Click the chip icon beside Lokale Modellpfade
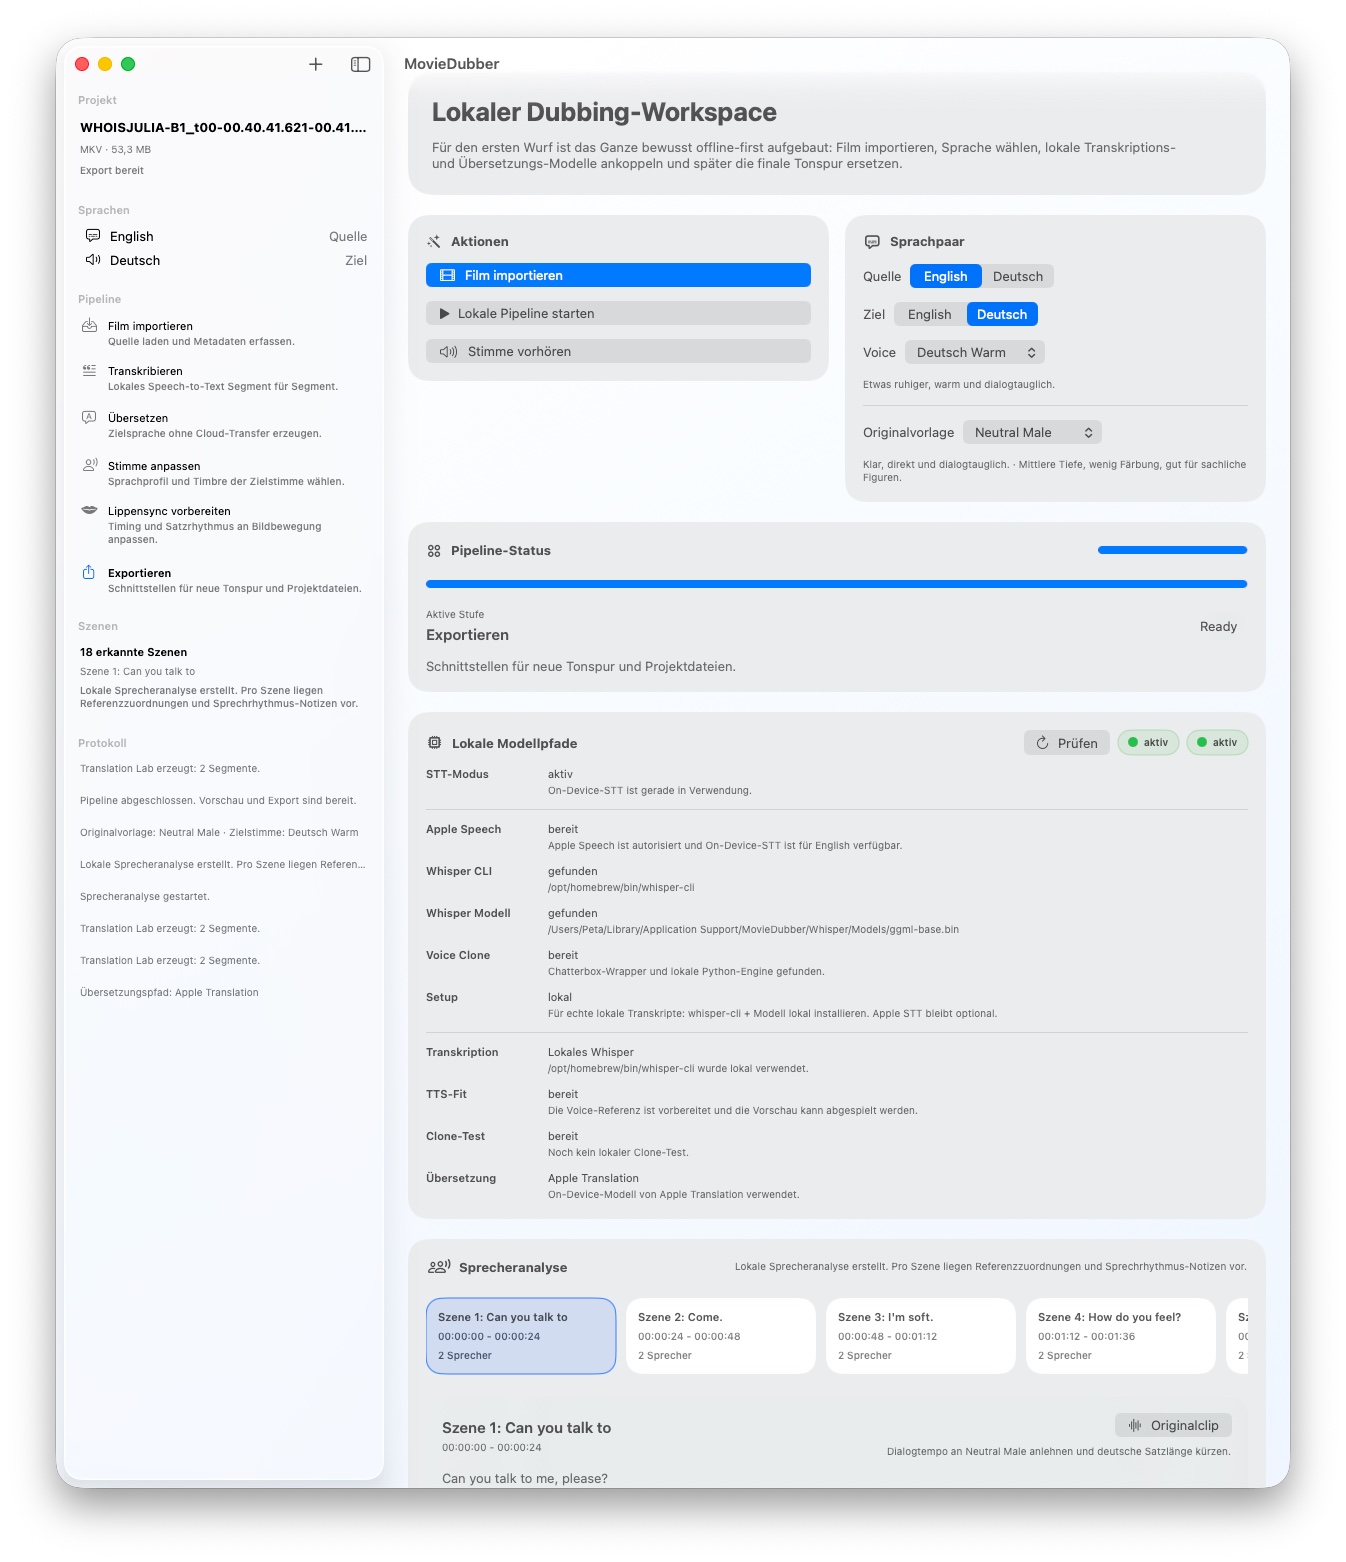 435,743
